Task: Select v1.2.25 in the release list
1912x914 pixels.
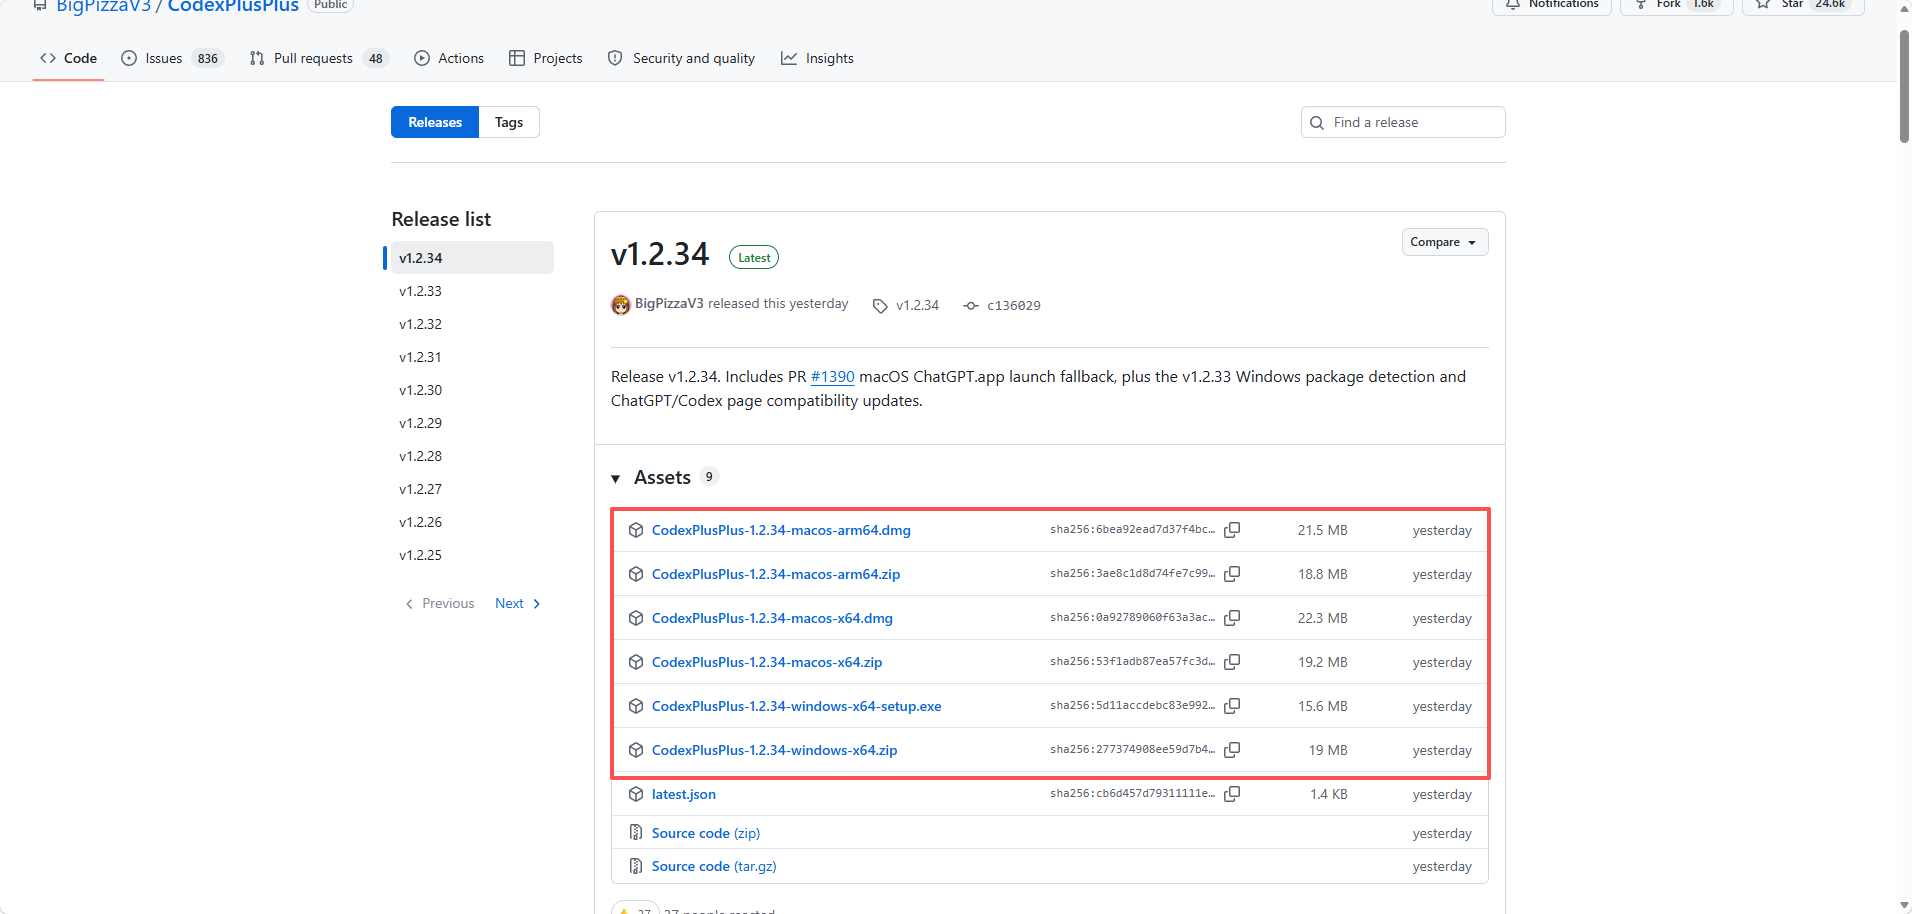Action: tap(472, 555)
